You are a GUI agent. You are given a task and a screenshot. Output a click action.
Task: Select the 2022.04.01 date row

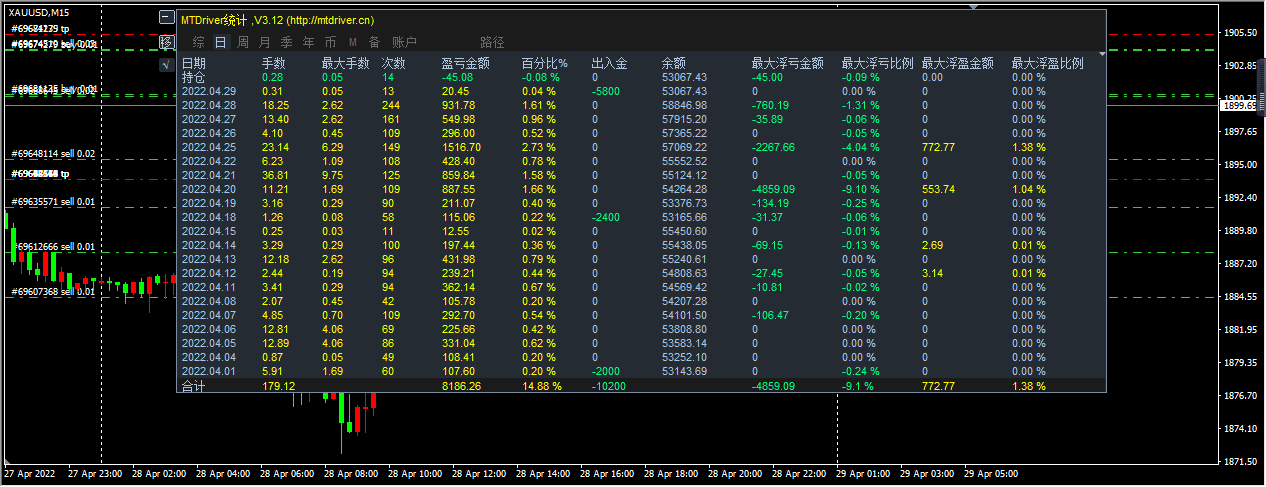[208, 371]
